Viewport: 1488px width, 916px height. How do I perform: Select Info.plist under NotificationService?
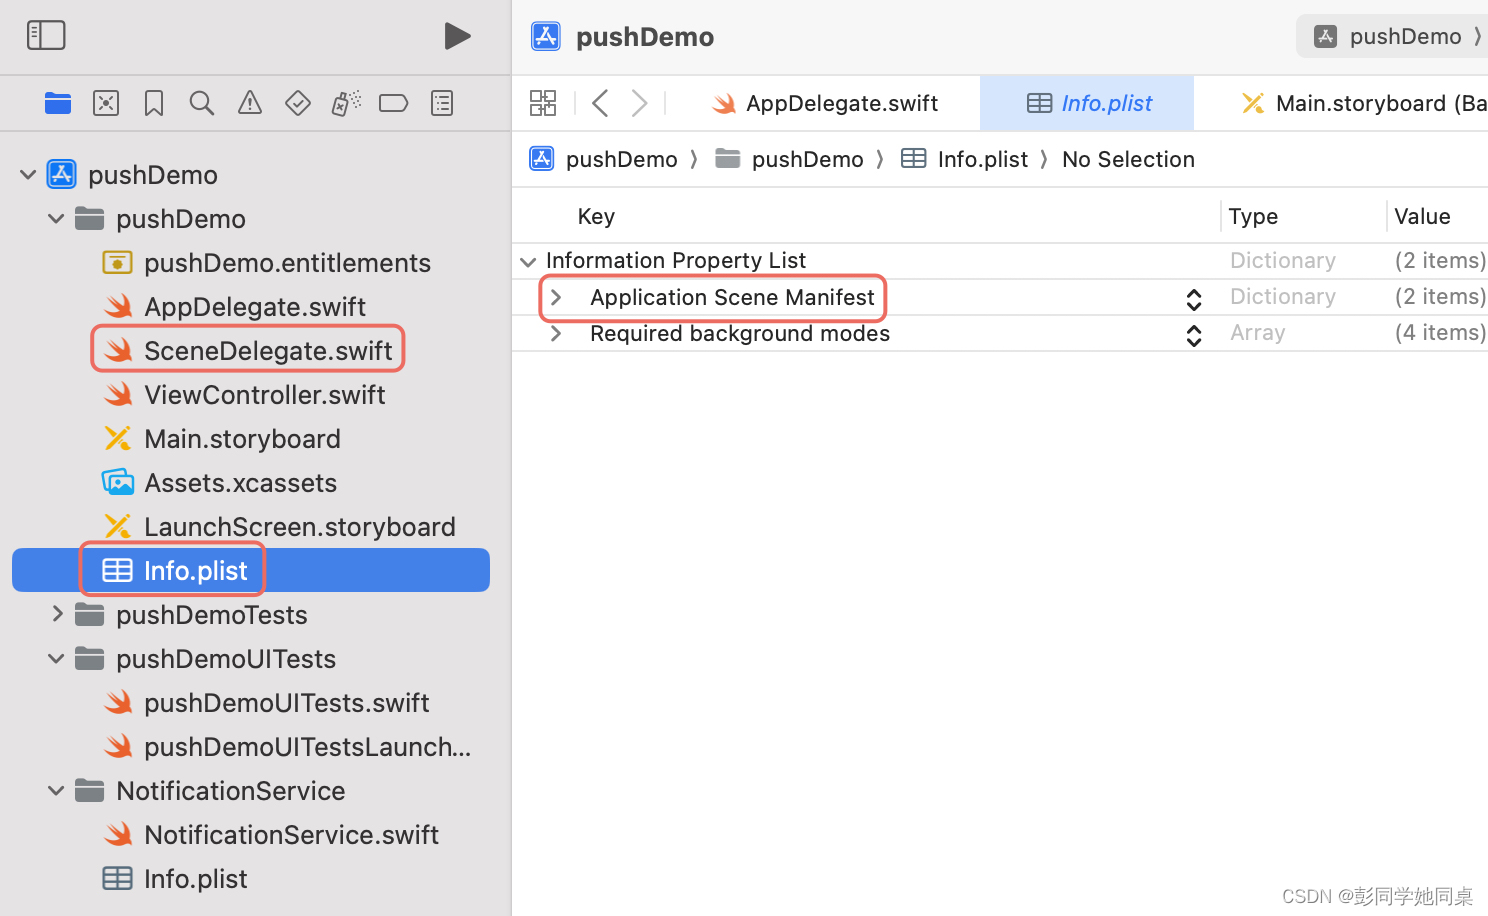pyautogui.click(x=175, y=879)
